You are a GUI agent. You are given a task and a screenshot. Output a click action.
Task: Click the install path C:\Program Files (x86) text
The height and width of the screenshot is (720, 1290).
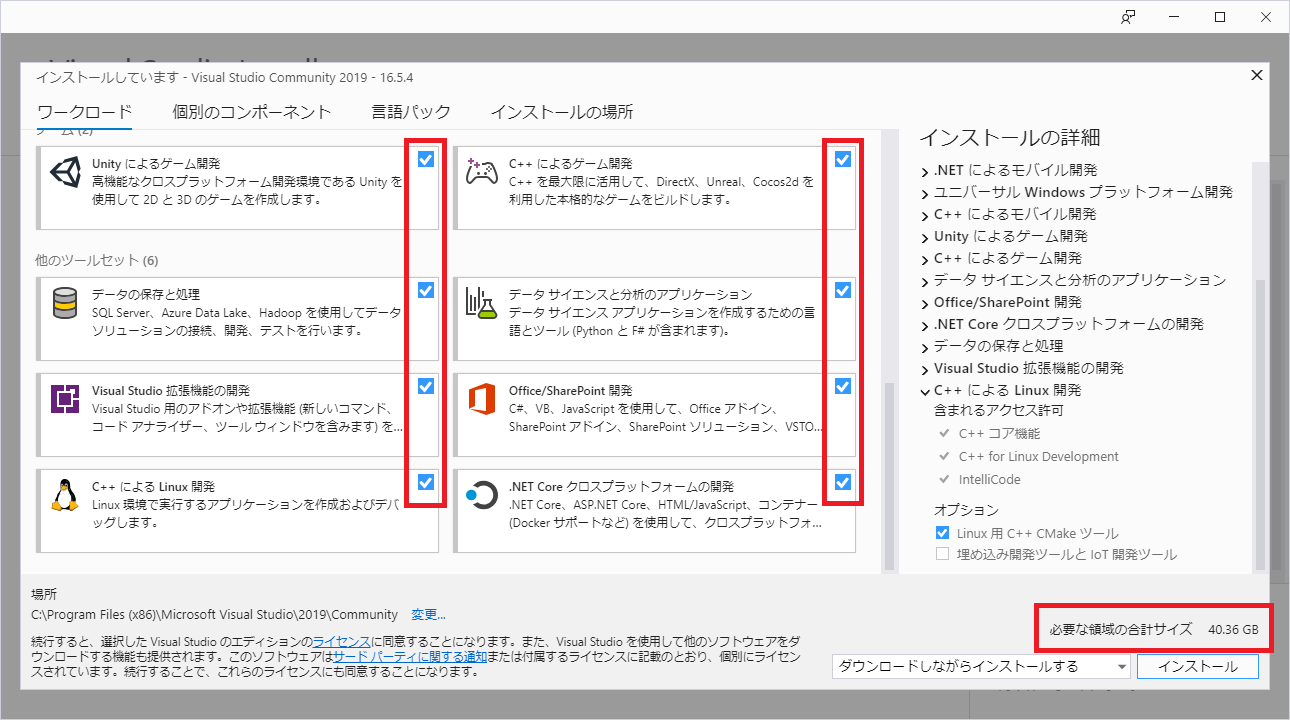(214, 614)
